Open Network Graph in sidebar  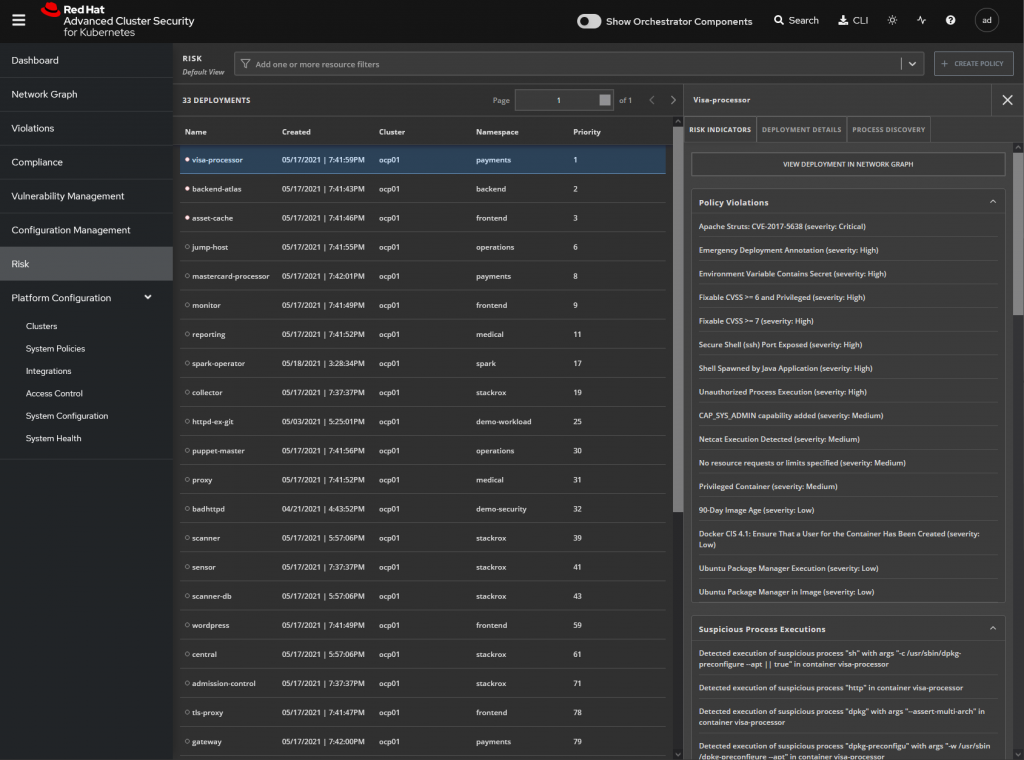86,94
